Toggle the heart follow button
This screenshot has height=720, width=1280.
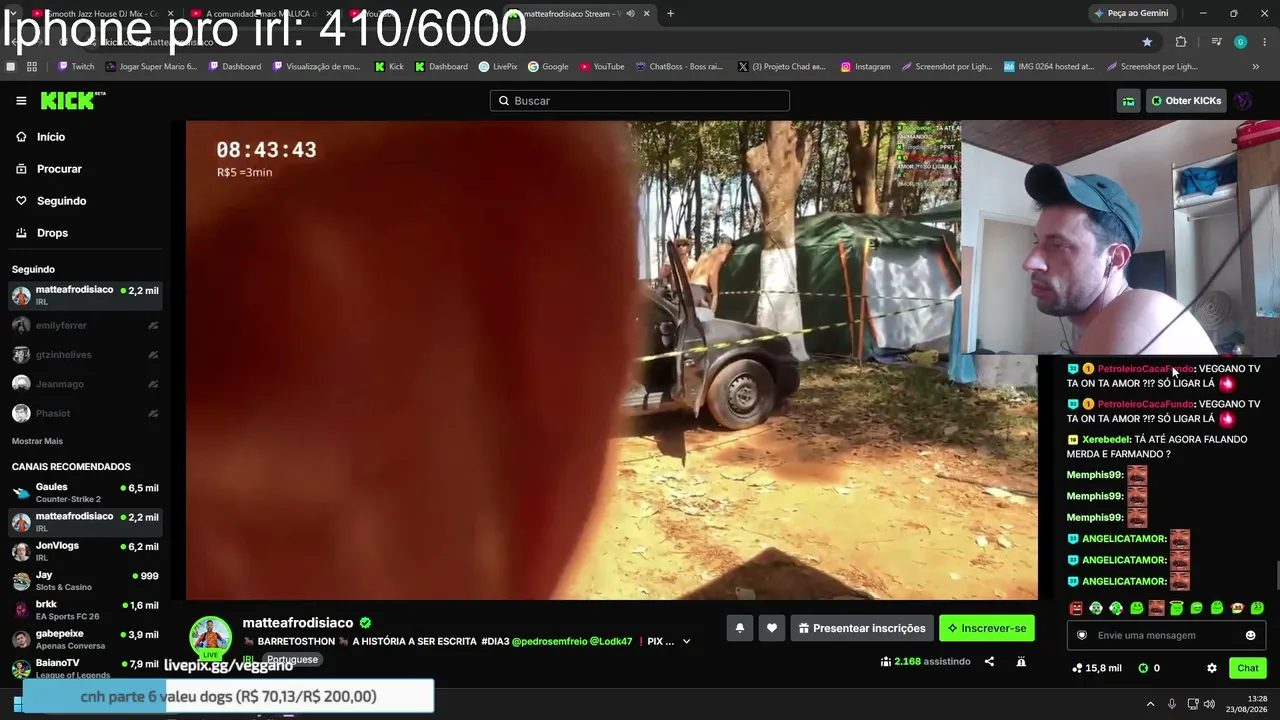[772, 628]
